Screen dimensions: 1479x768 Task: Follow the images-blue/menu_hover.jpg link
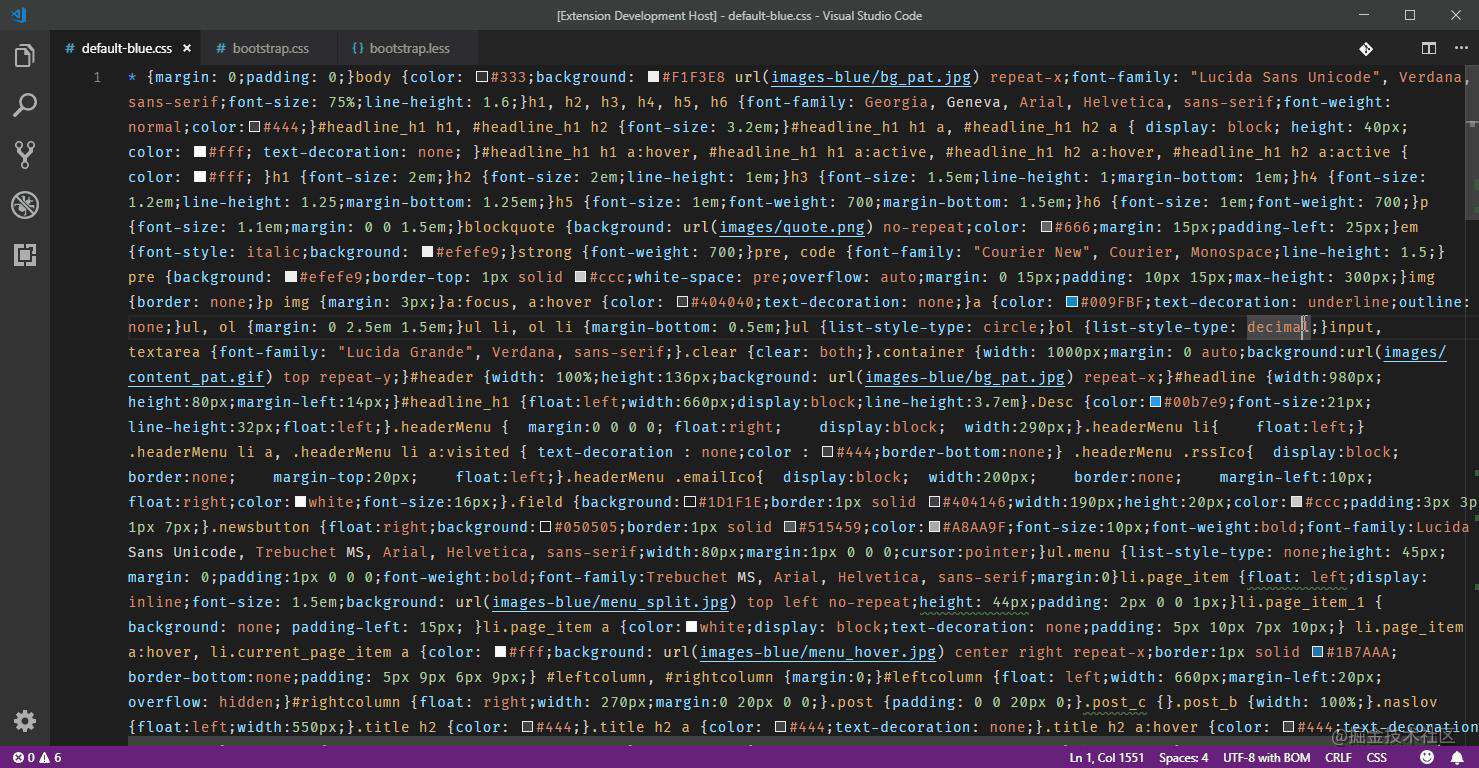[x=818, y=652]
